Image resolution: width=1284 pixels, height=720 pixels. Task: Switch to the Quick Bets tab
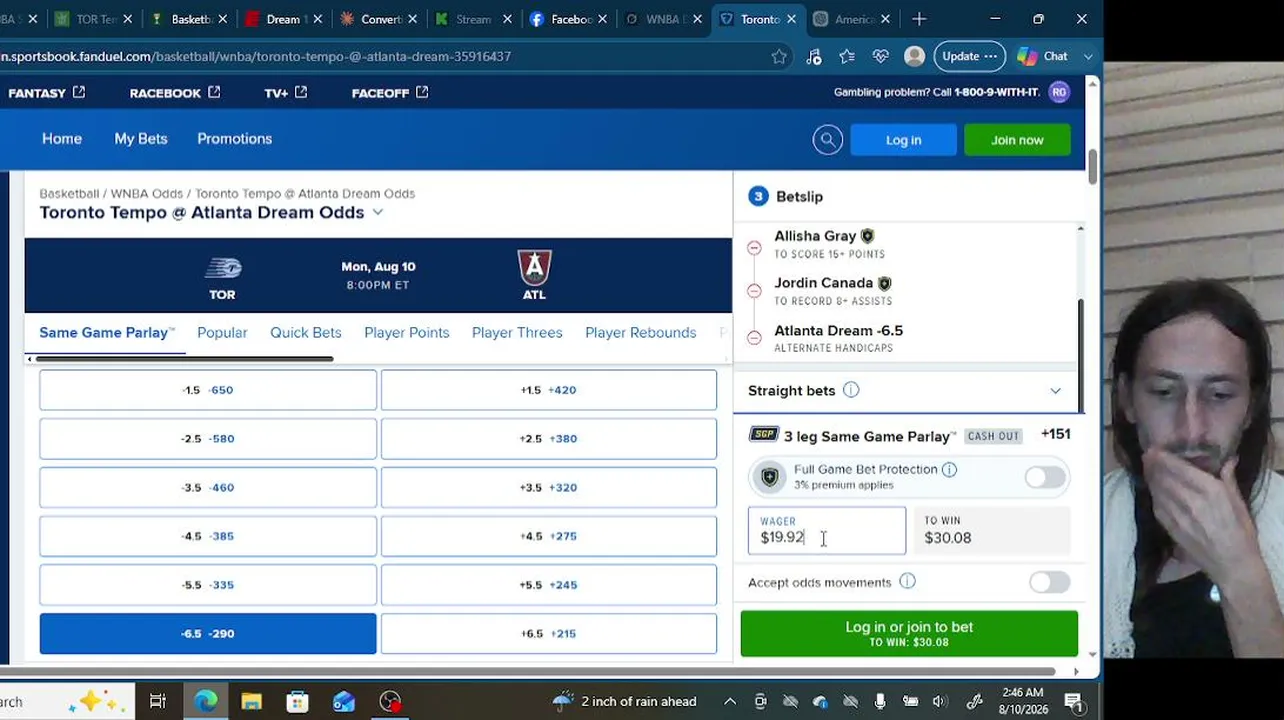click(305, 332)
